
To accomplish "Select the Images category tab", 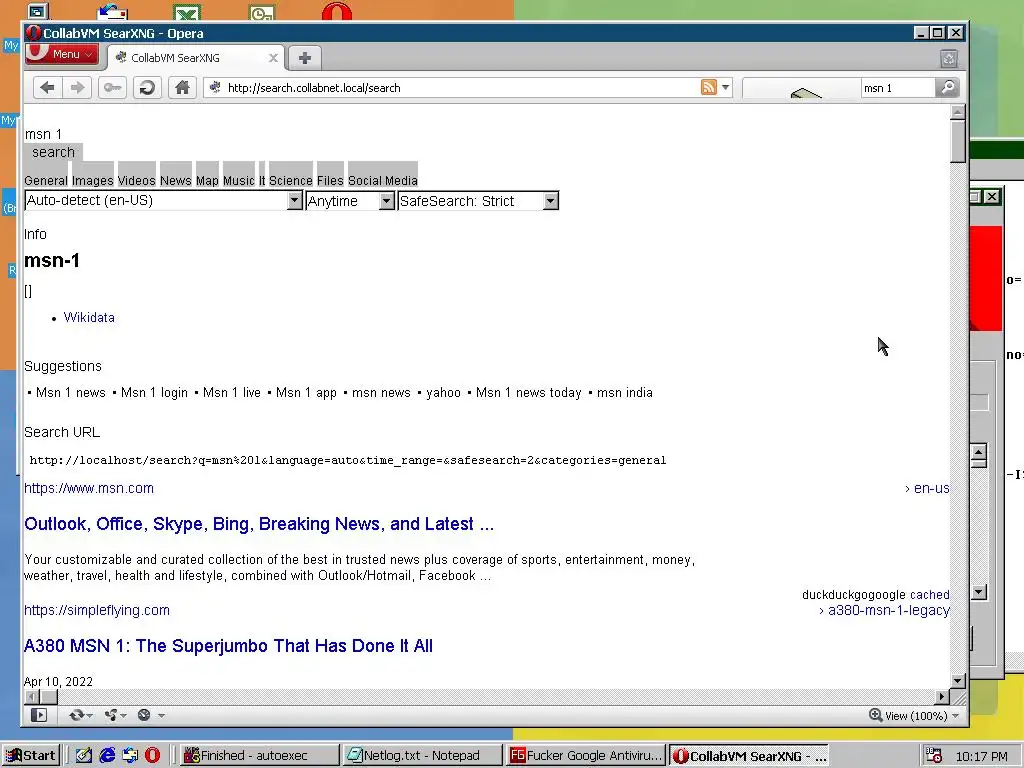I will pyautogui.click(x=93, y=180).
